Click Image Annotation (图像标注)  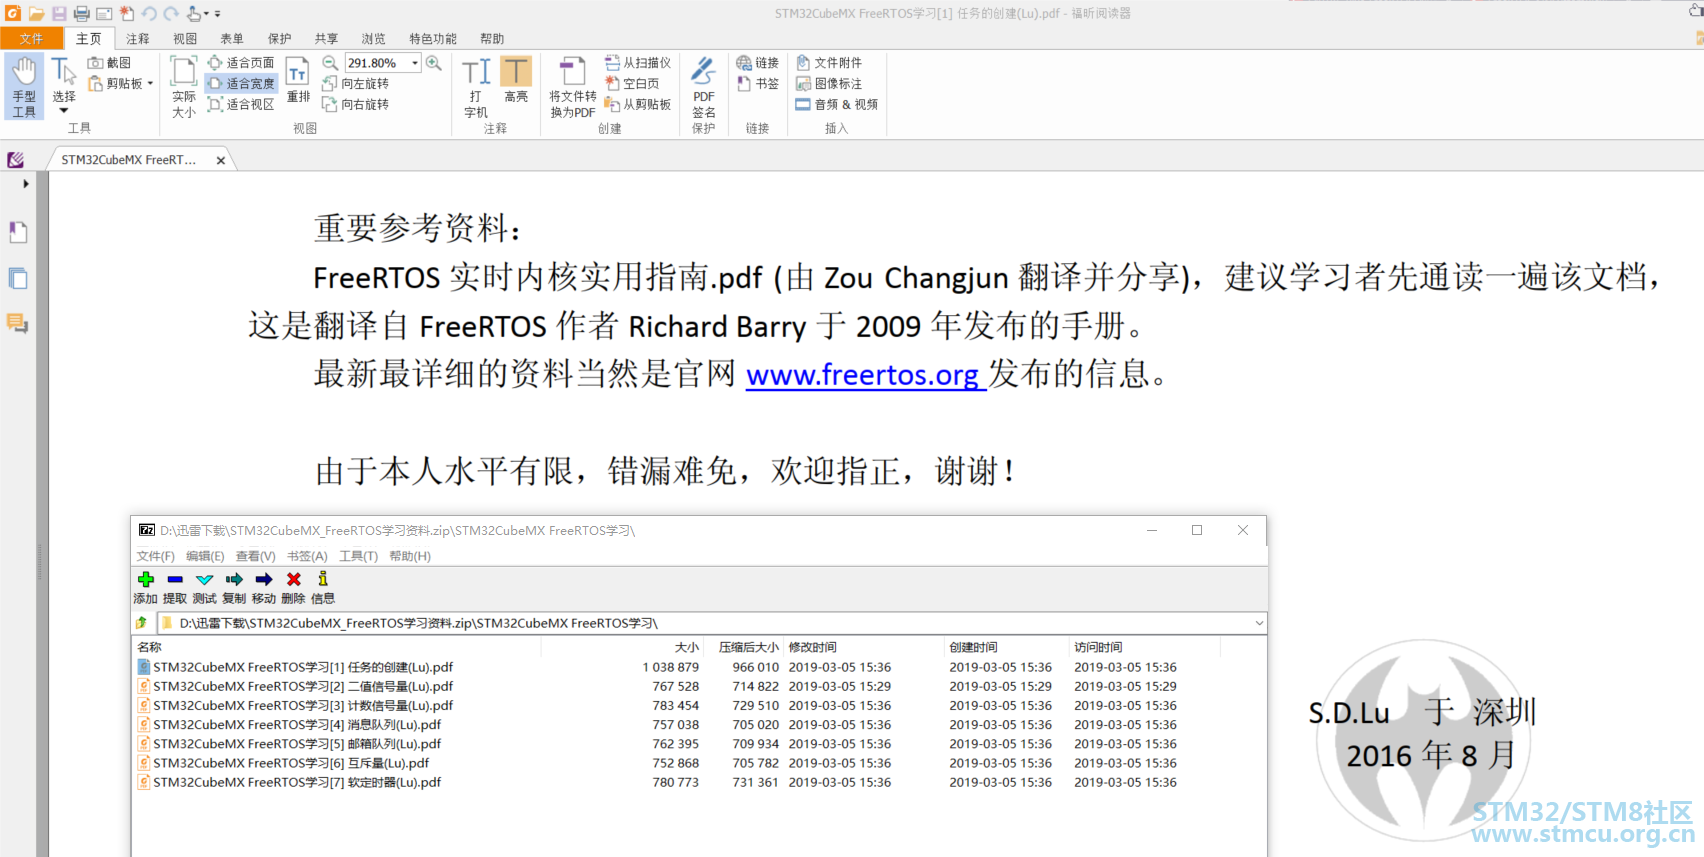point(829,84)
